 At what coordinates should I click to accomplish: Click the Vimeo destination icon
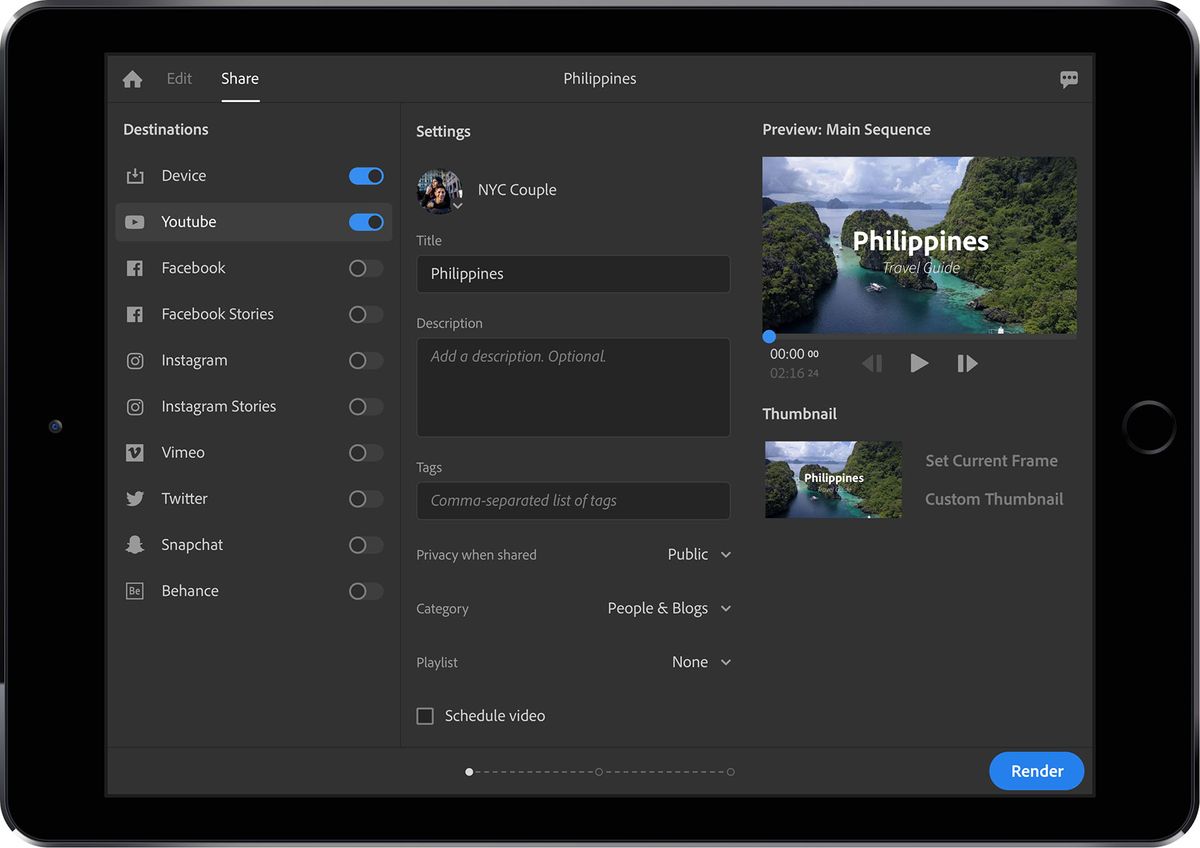point(134,452)
